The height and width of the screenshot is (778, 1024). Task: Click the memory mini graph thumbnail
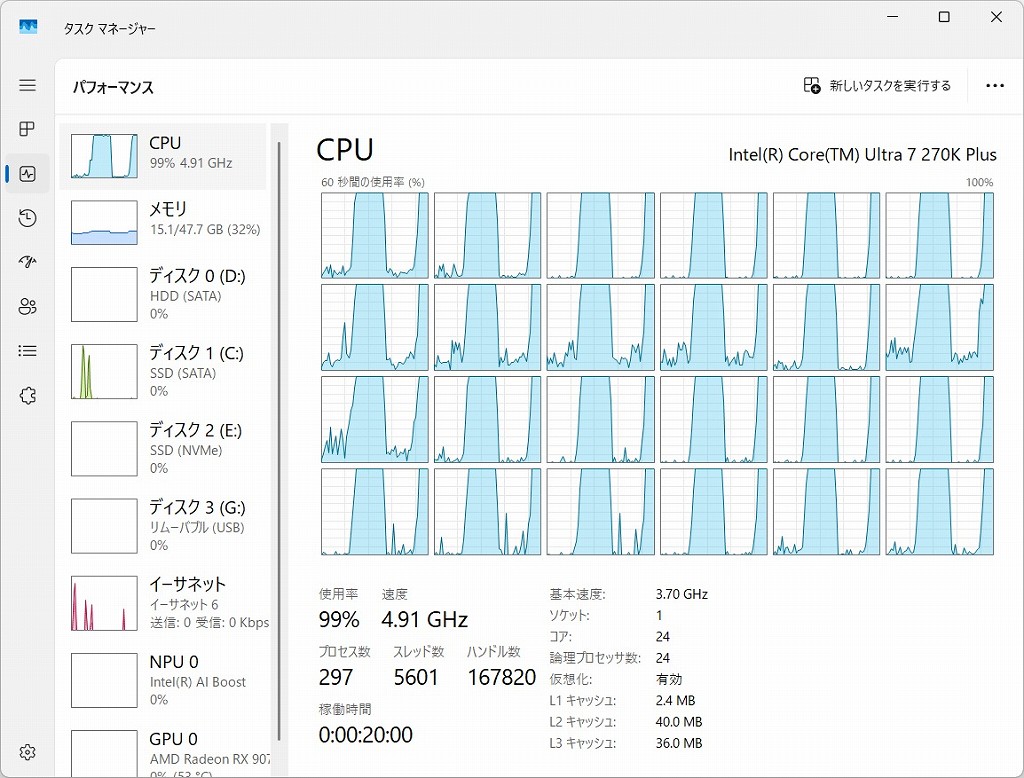[104, 223]
